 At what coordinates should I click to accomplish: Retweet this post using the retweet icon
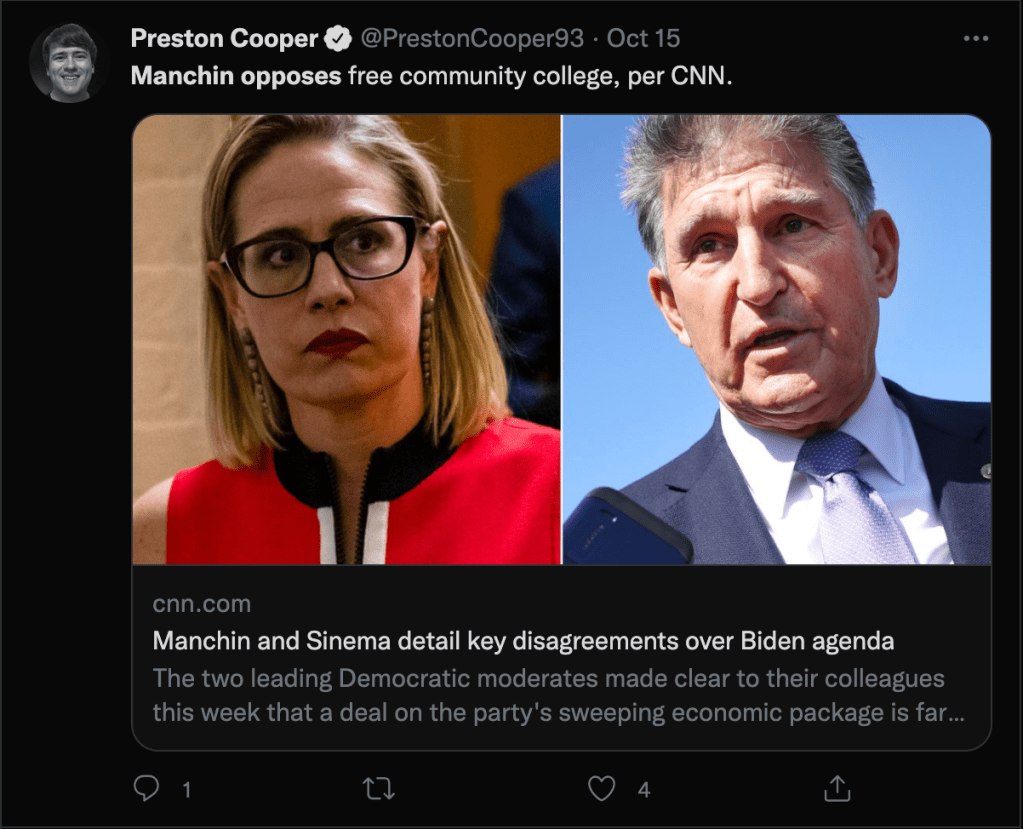pyautogui.click(x=378, y=789)
